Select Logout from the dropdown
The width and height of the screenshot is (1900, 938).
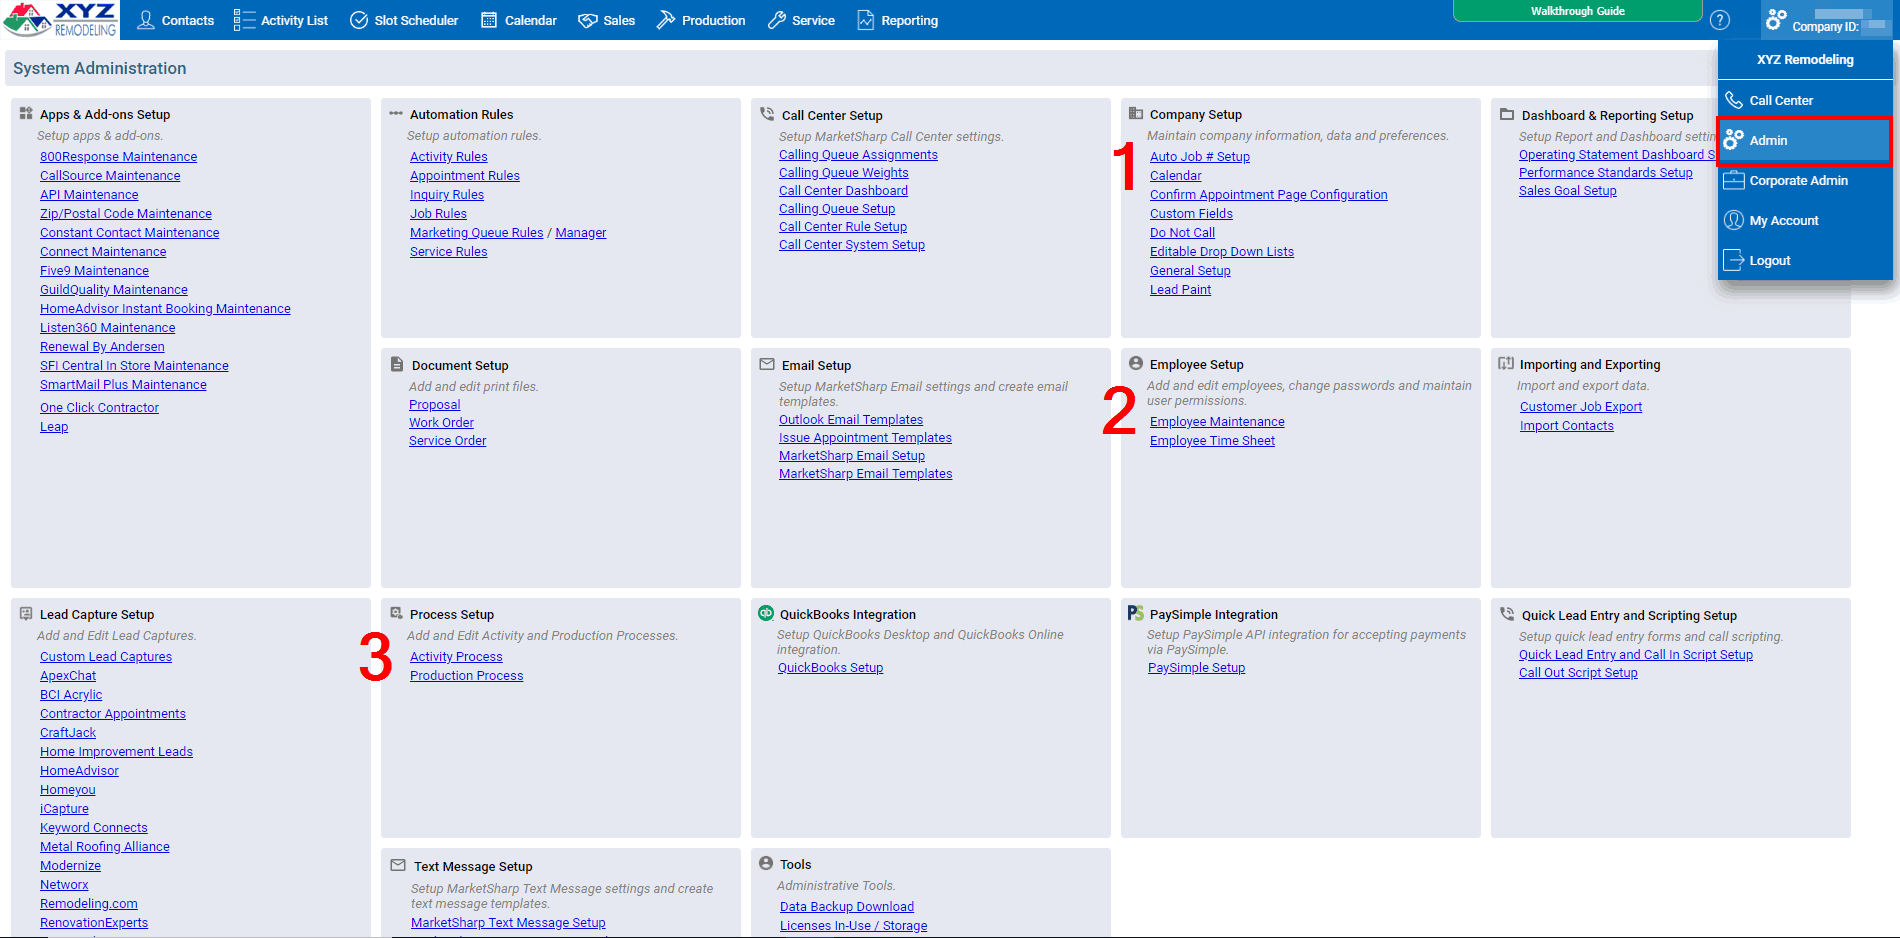pyautogui.click(x=1805, y=260)
